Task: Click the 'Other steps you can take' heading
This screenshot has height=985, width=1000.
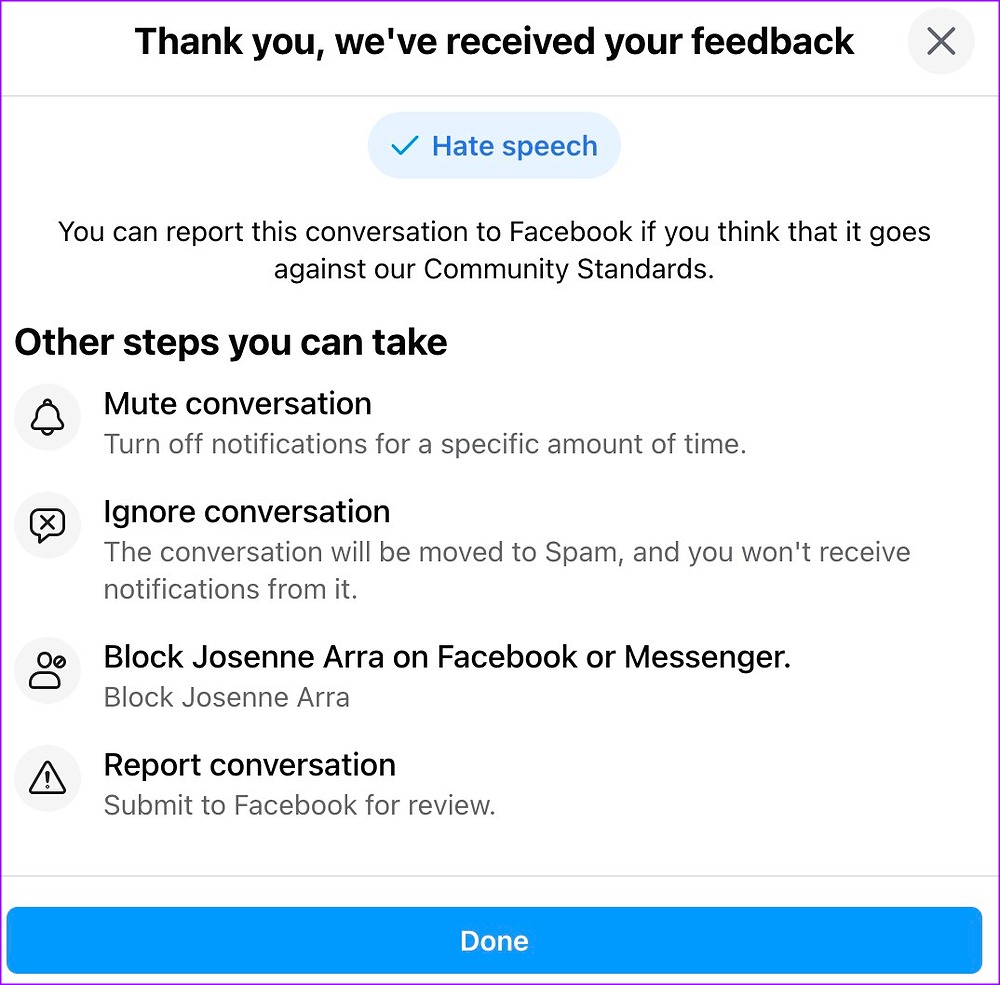Action: [231, 342]
